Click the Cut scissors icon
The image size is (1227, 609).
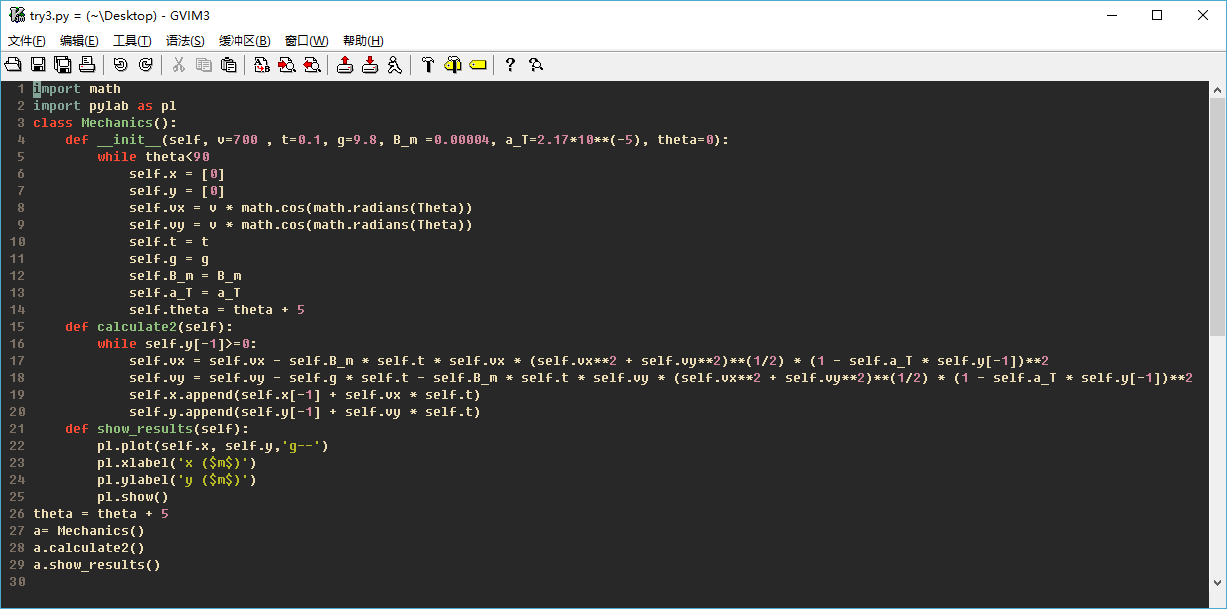[x=179, y=65]
